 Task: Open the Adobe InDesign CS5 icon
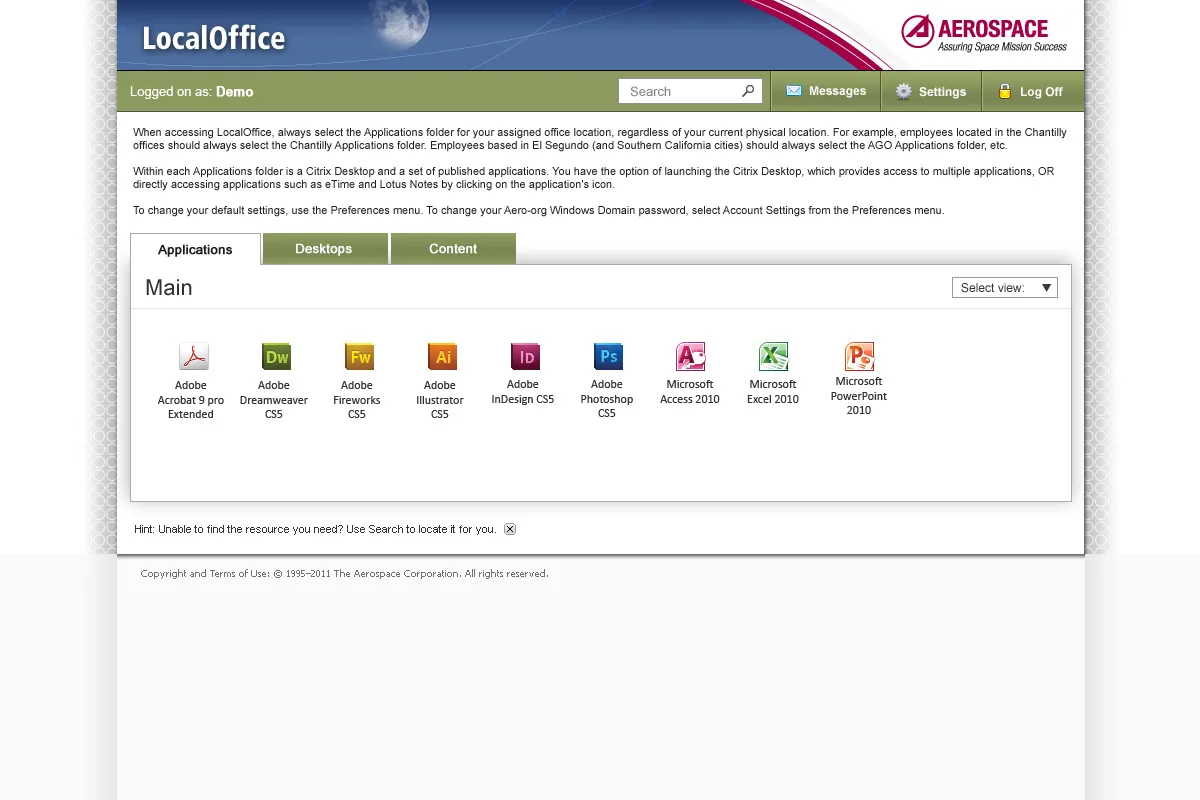pos(525,356)
